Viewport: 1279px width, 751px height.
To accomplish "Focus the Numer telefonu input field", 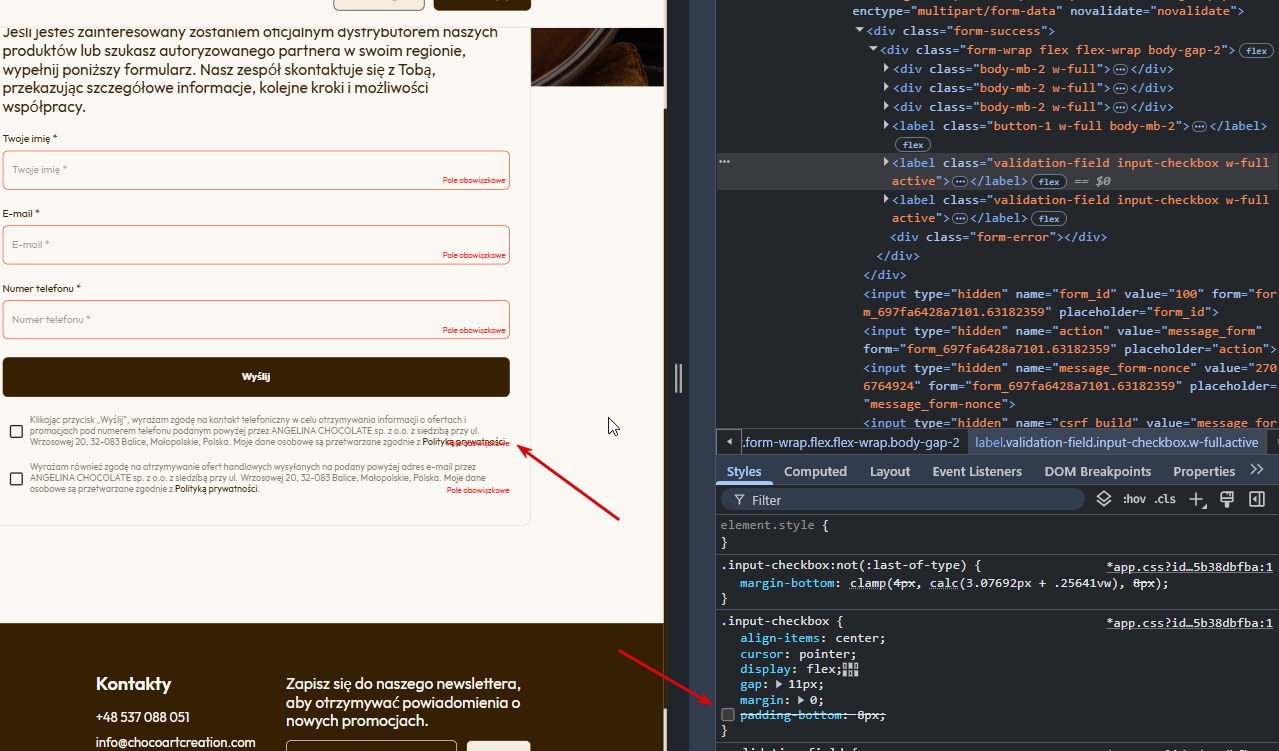I will [x=256, y=320].
